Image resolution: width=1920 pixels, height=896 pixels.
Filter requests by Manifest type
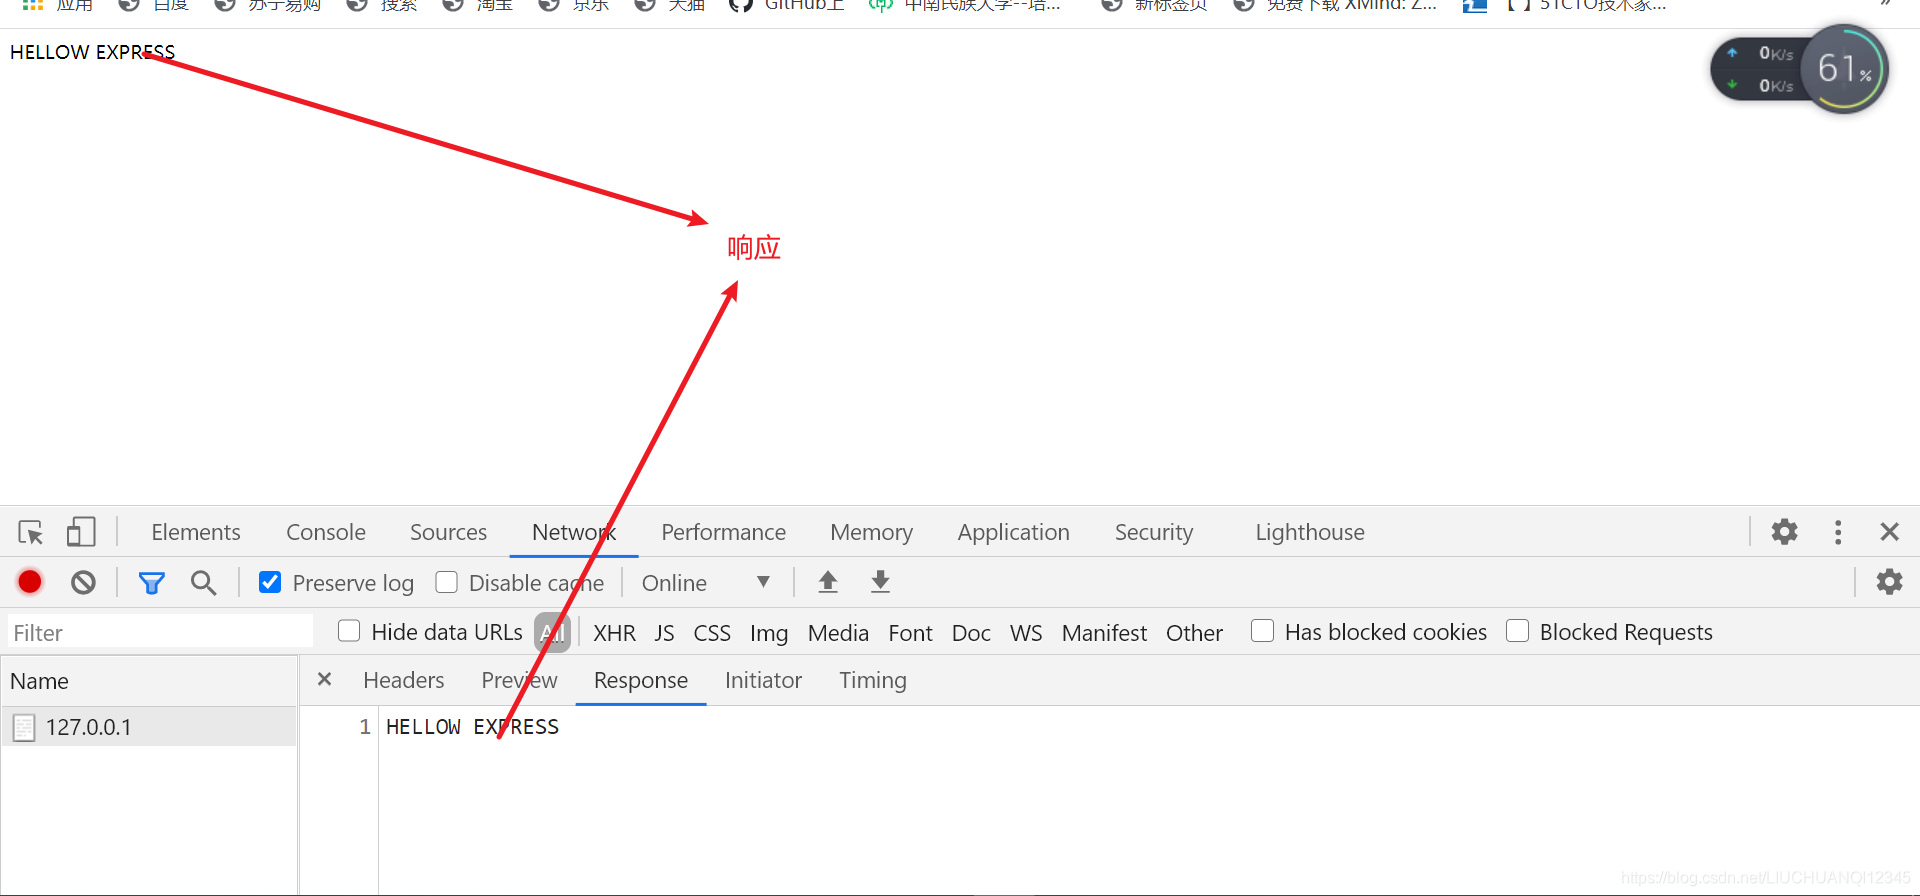(1104, 633)
